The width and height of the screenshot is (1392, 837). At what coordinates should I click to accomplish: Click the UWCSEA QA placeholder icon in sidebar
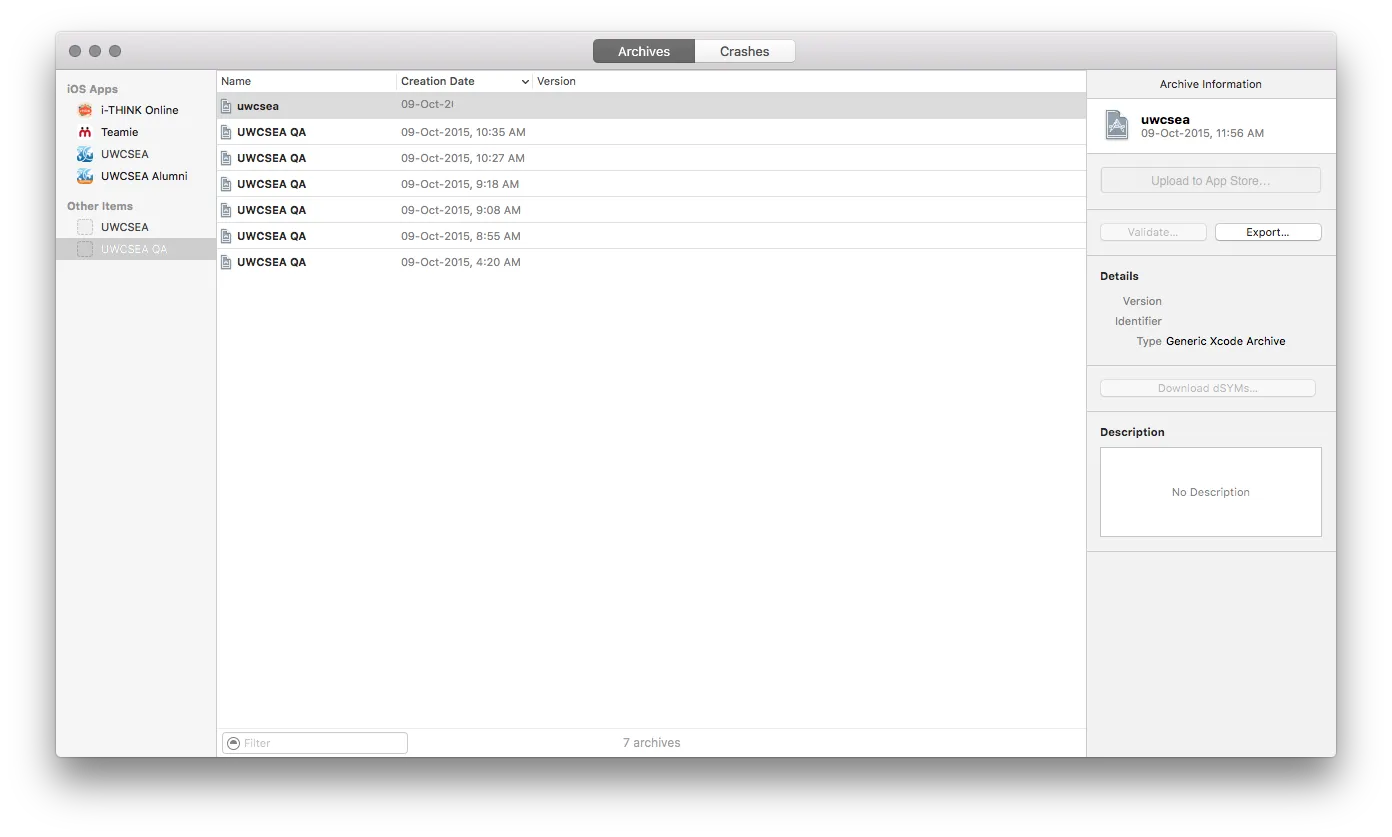coord(85,249)
